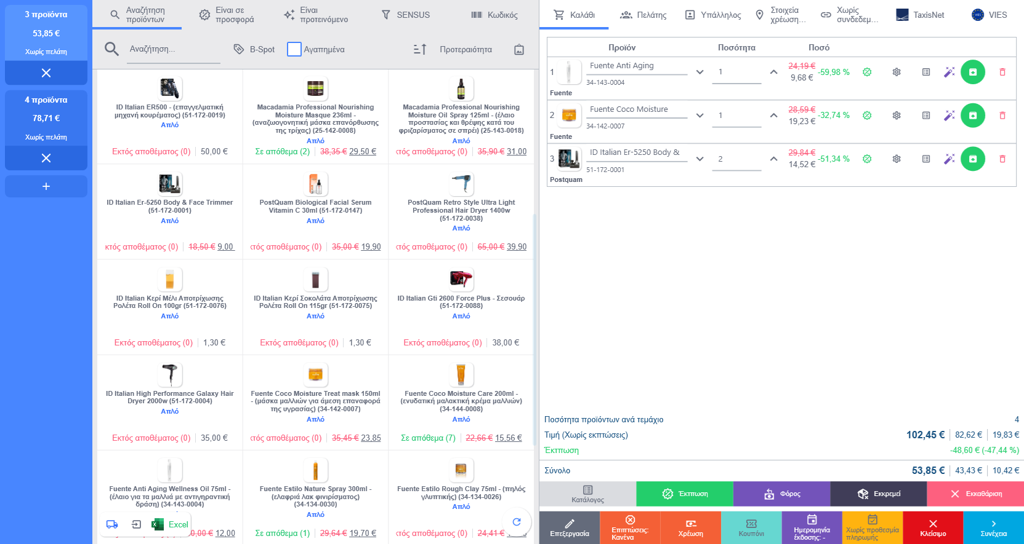Click the Εκκρεμεί button

(878, 494)
